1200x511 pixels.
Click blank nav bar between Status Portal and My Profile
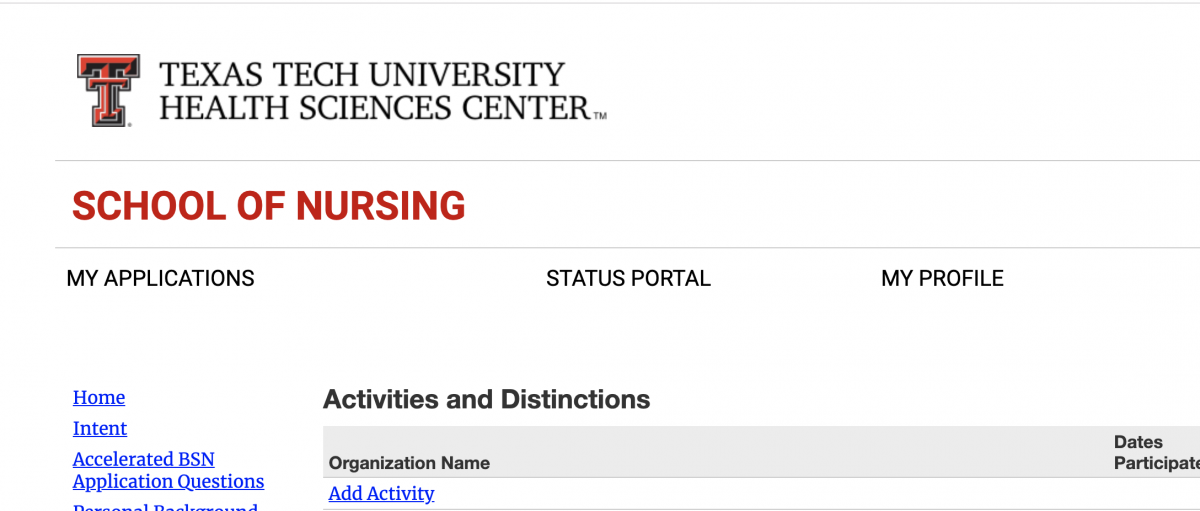[x=795, y=279]
